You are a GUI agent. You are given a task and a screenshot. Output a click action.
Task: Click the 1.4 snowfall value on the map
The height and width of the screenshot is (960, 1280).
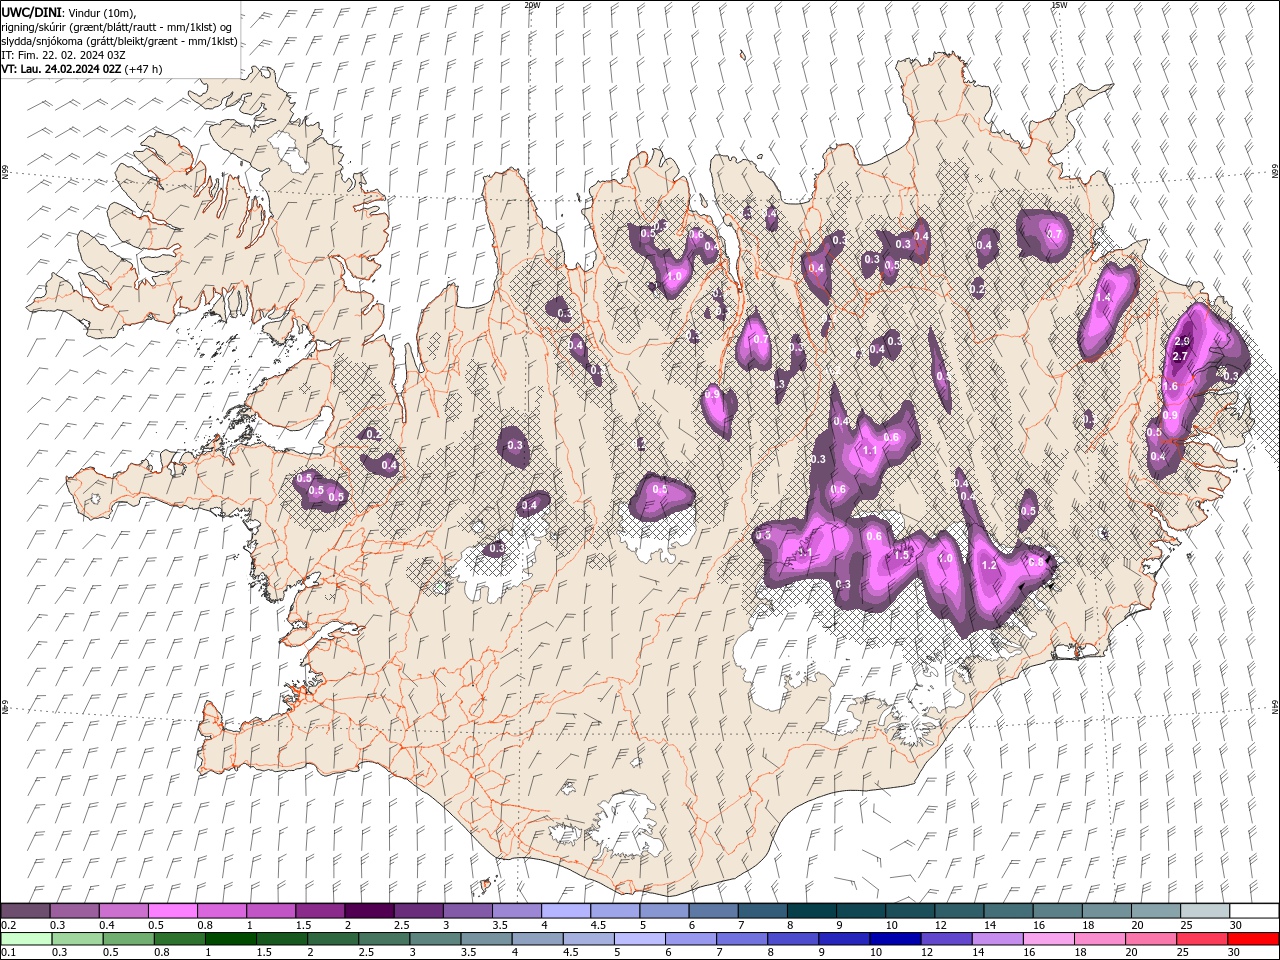tap(1104, 298)
